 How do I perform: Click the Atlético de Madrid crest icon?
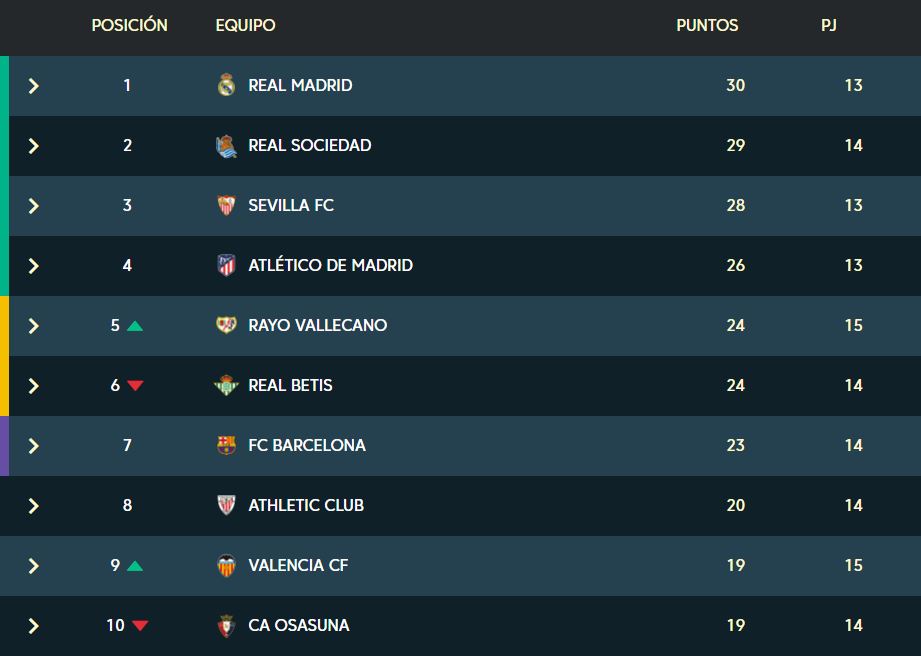coord(226,265)
